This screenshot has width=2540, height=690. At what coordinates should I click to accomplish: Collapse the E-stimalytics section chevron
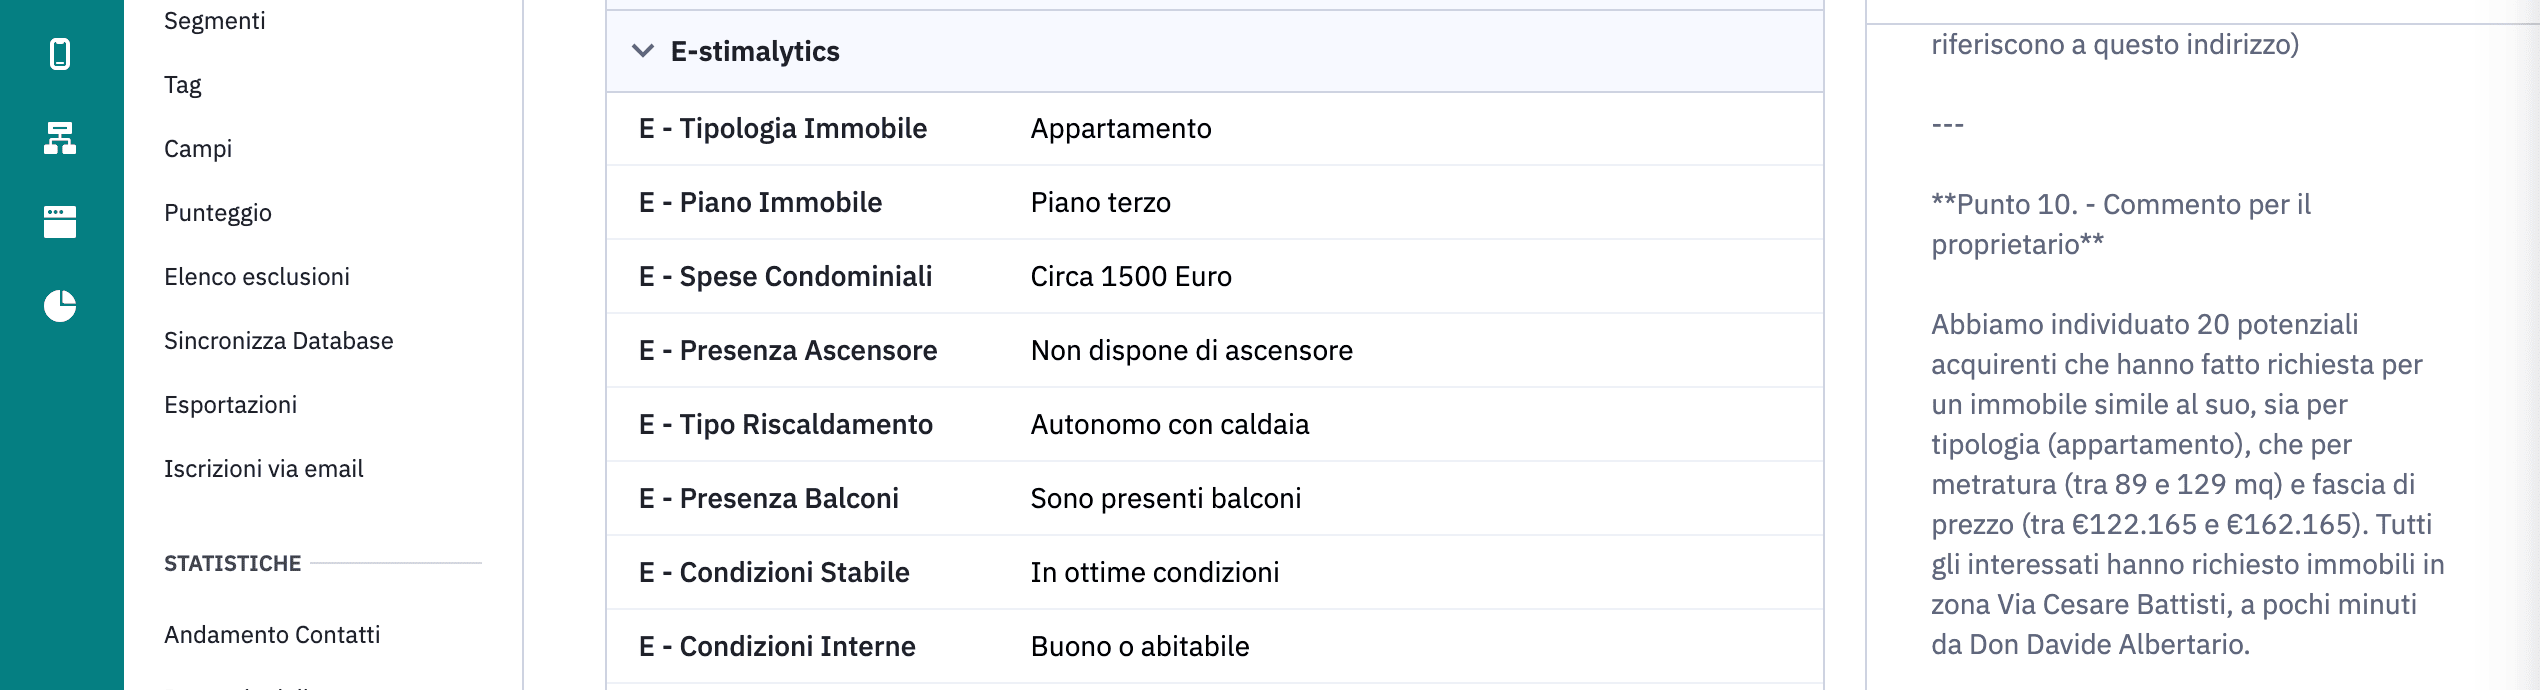643,51
